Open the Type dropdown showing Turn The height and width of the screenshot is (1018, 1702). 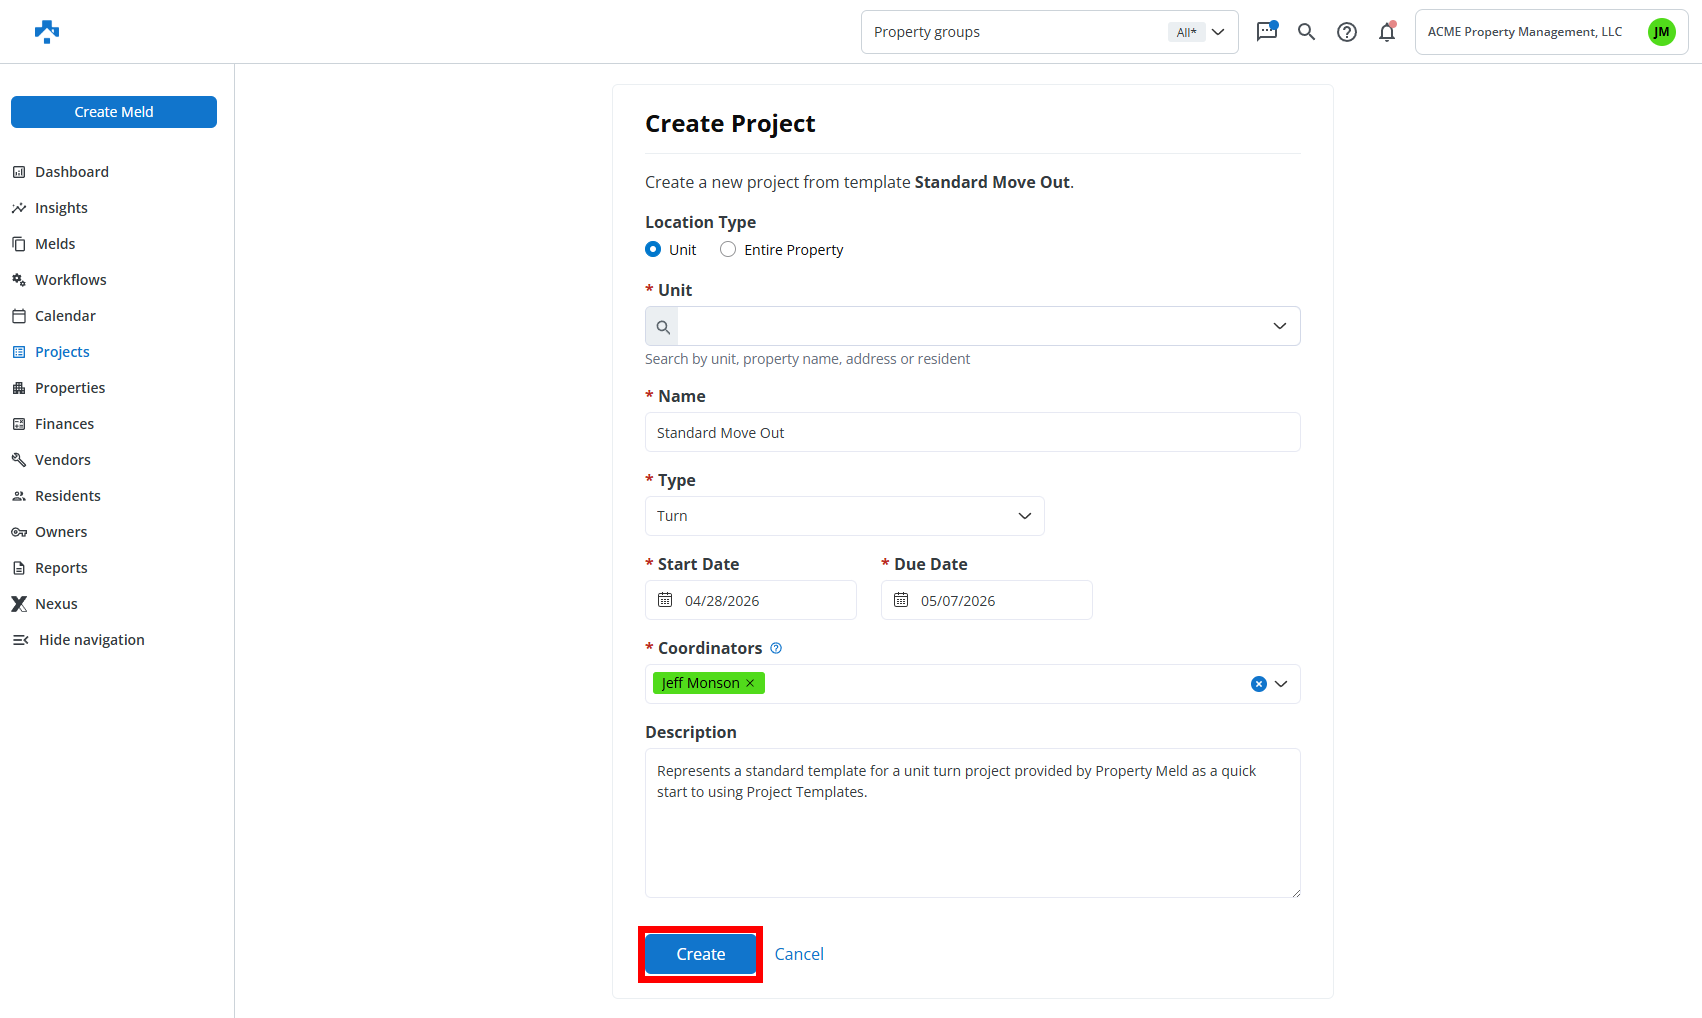844,516
